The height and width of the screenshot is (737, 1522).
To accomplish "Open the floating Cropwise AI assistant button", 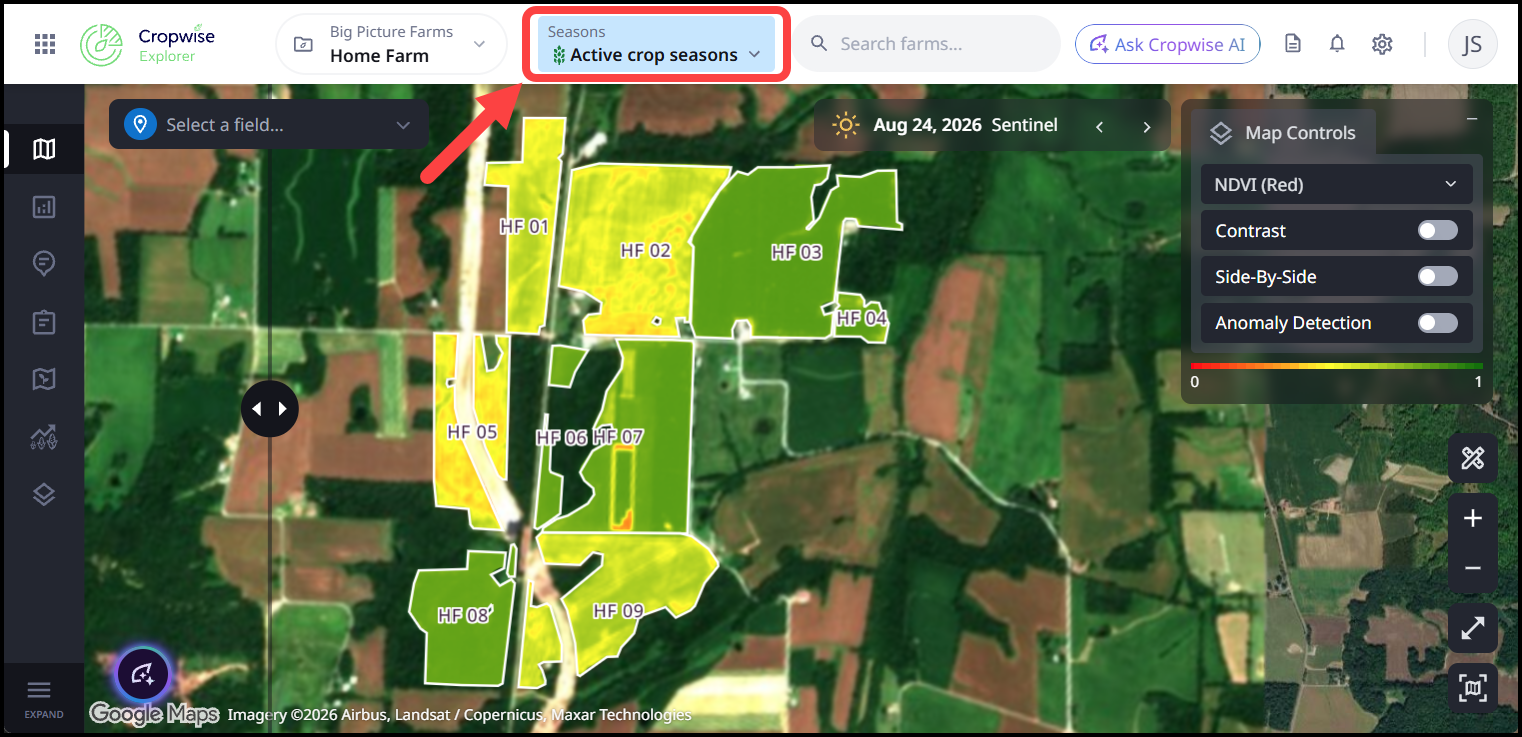I will (x=143, y=674).
